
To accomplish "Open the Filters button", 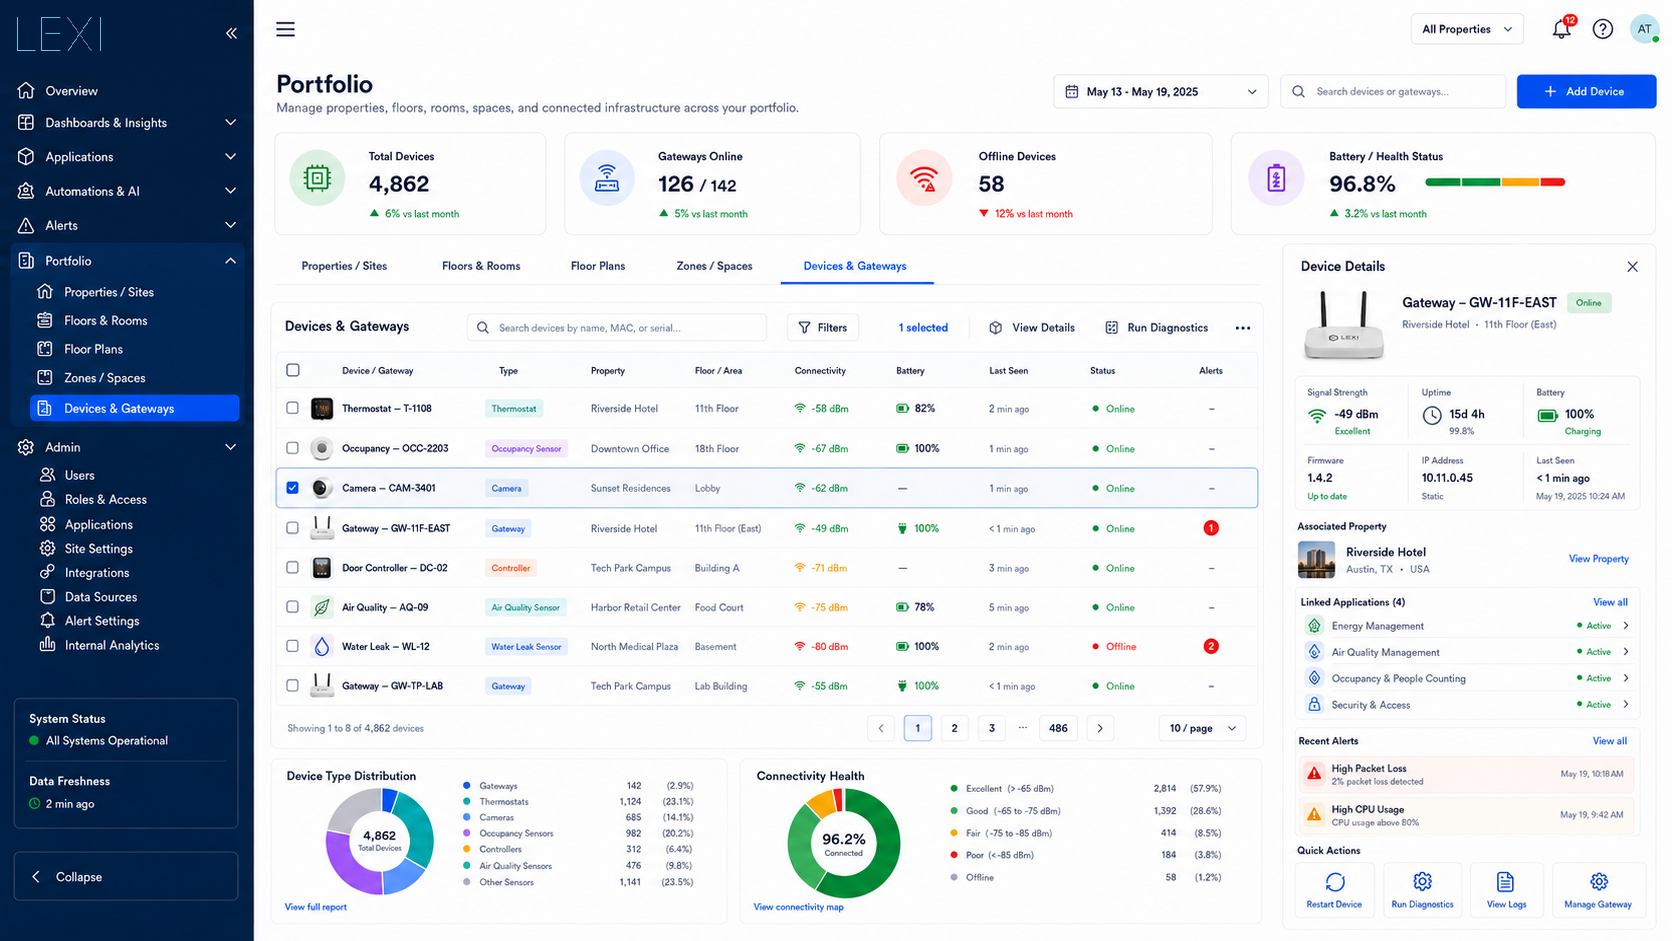I will pyautogui.click(x=823, y=328).
